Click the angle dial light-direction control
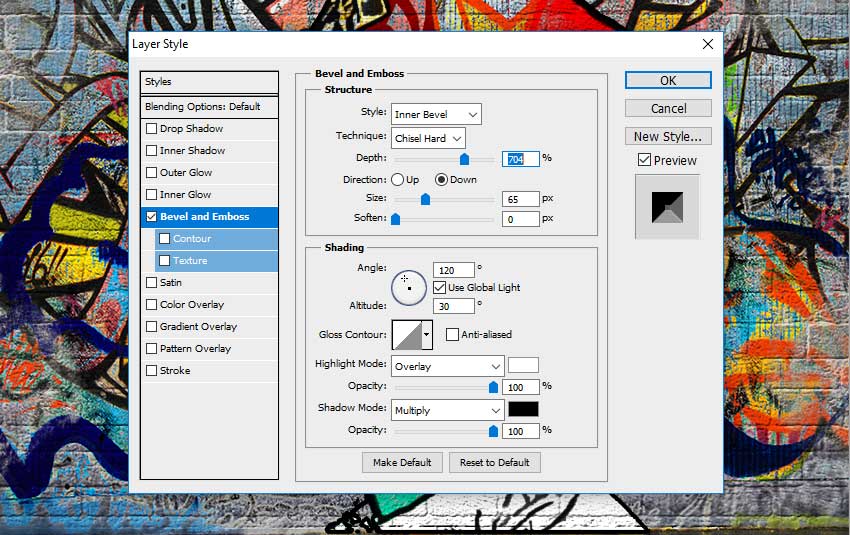This screenshot has height=535, width=850. tap(408, 287)
